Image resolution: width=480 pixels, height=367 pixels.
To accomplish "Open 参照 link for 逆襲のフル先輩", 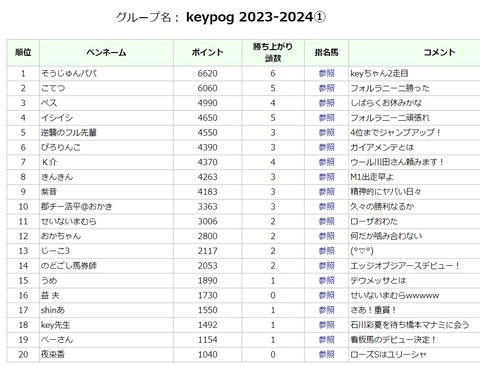I will pos(326,132).
